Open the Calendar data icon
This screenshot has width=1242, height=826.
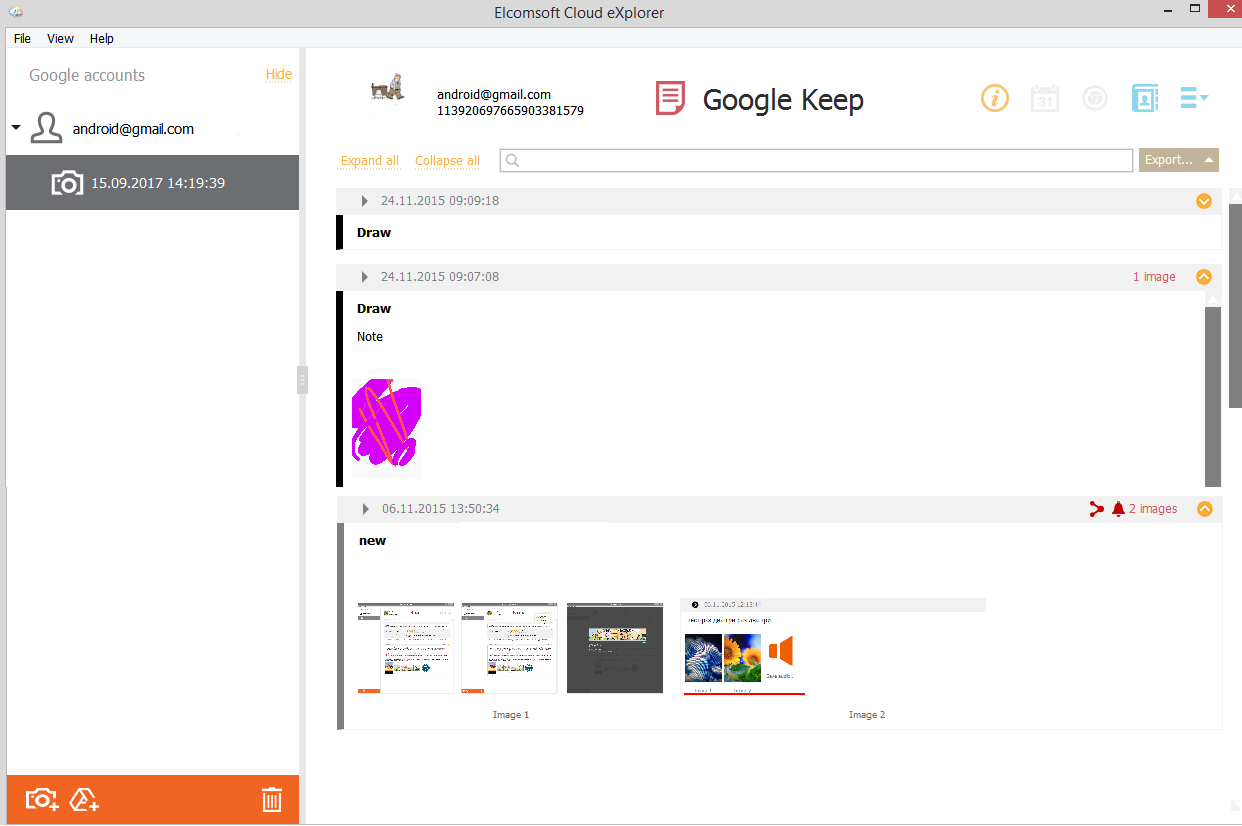[1045, 98]
